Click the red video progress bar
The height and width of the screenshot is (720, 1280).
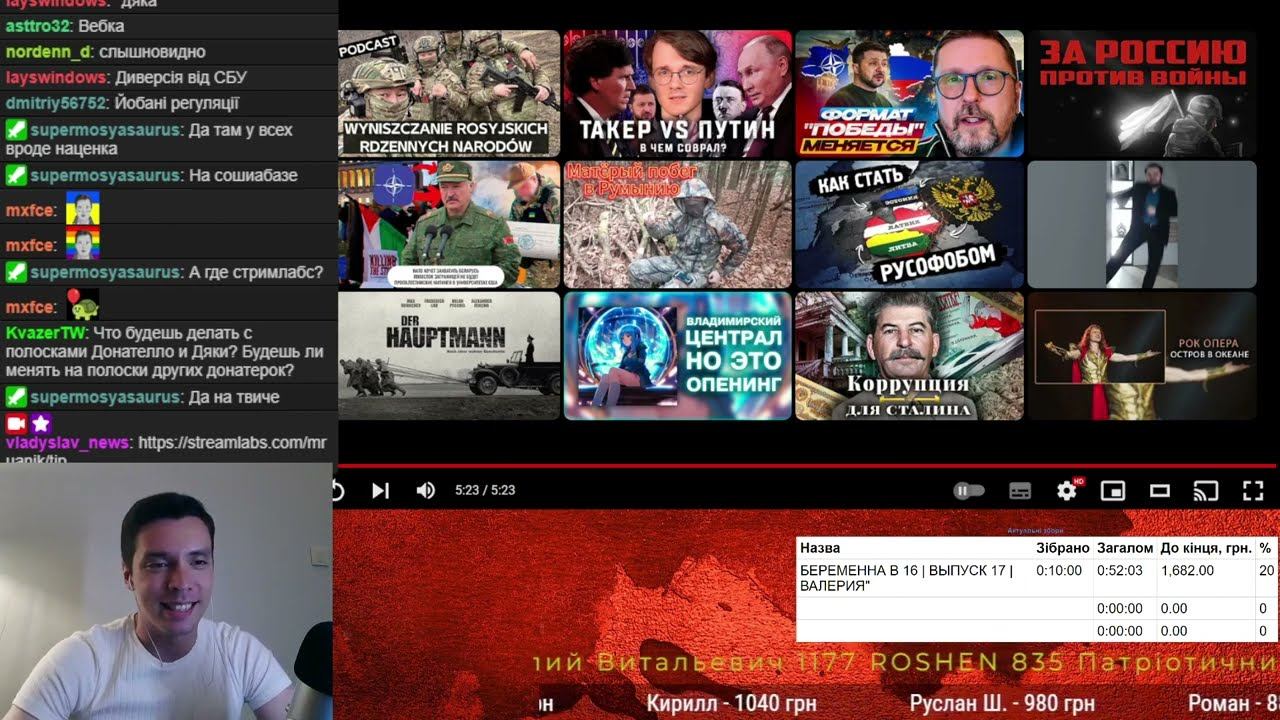806,466
